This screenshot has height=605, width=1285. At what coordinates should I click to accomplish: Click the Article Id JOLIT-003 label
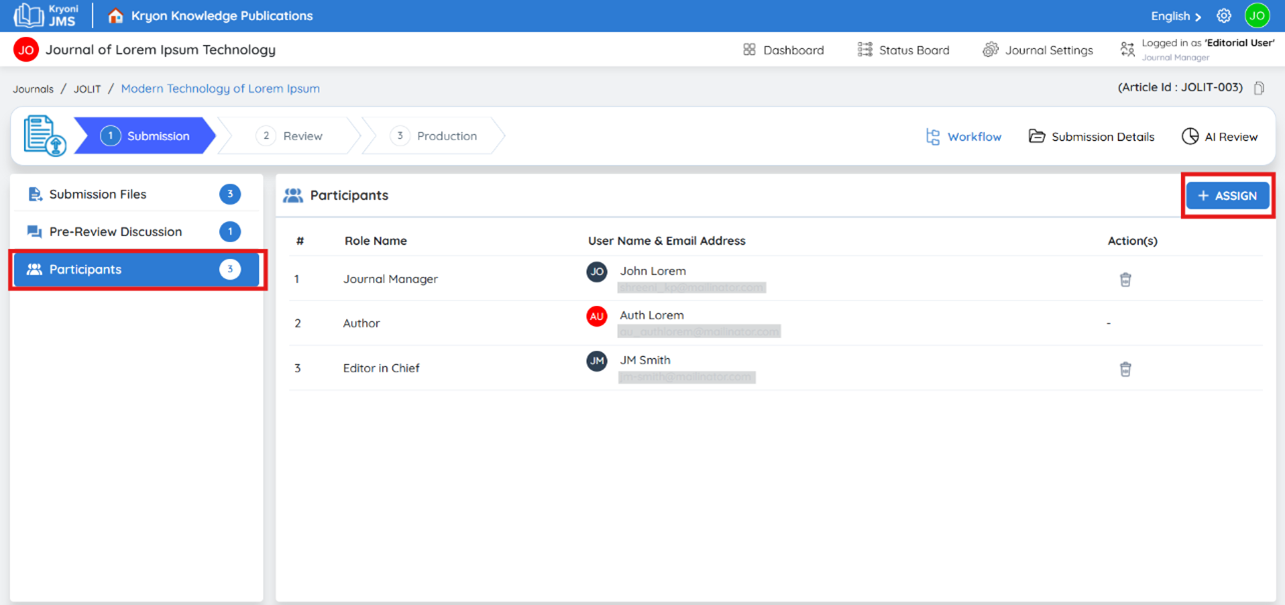click(1180, 88)
